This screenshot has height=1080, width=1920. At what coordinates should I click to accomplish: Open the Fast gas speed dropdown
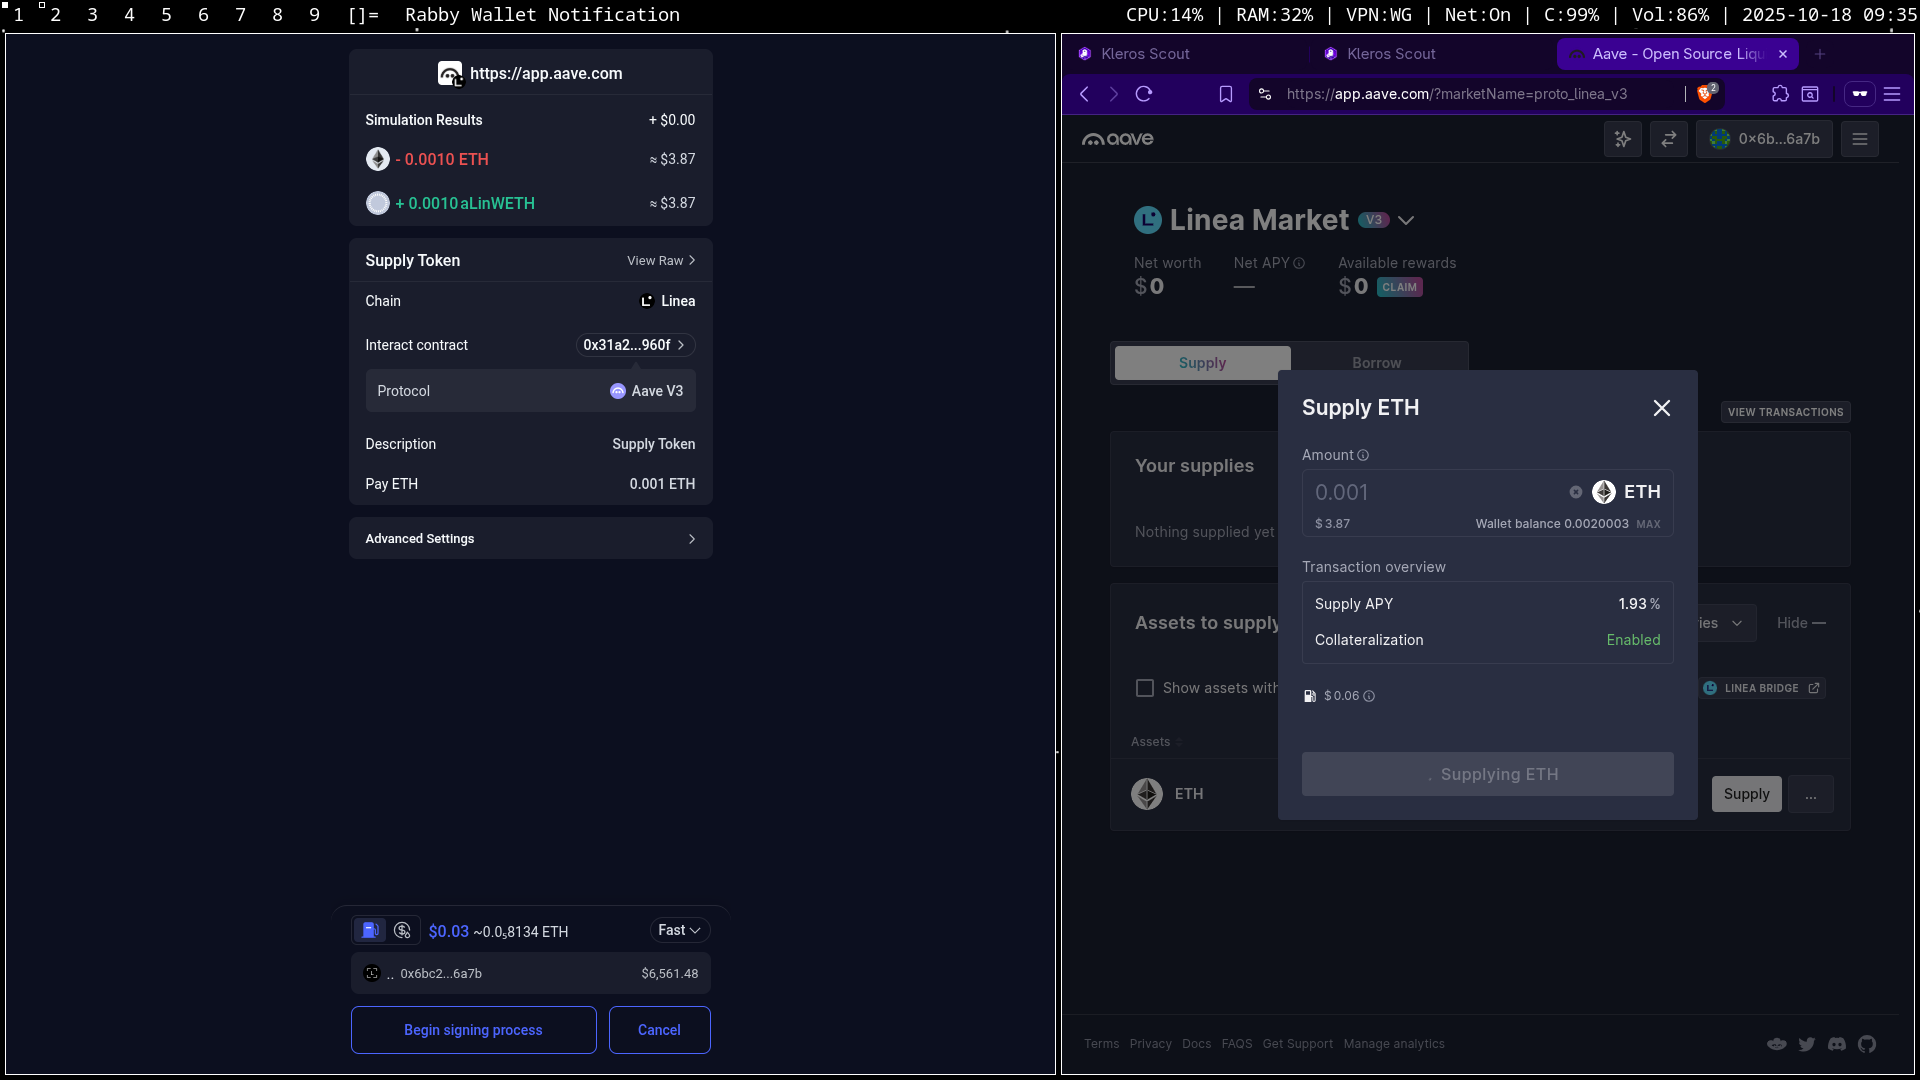pos(679,930)
